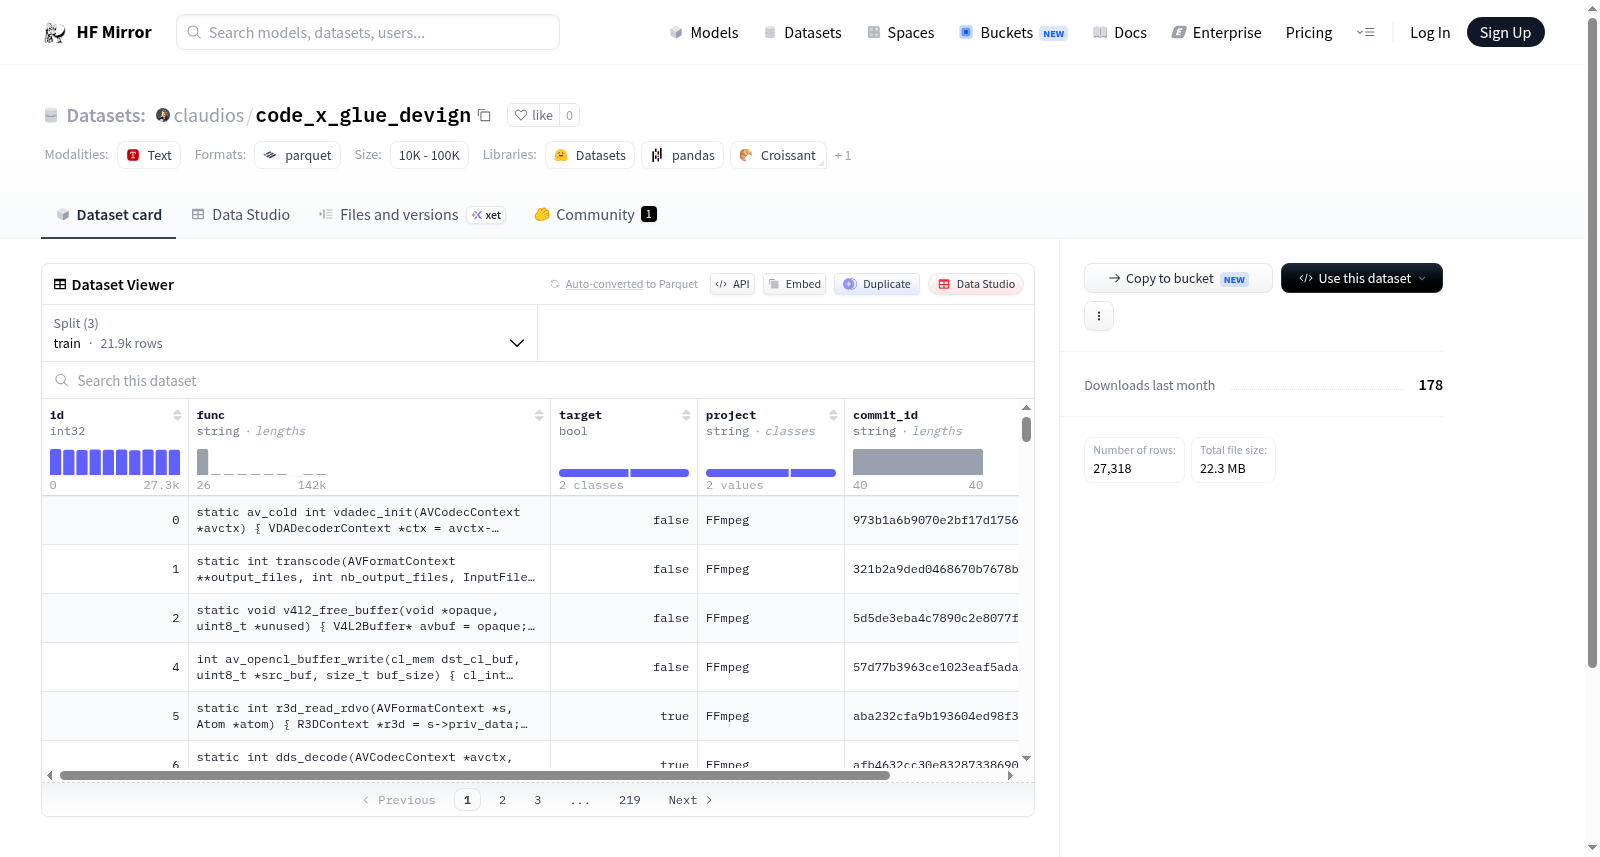This screenshot has height=857, width=1600.
Task: Click the Datasets library tag
Action: (x=590, y=155)
